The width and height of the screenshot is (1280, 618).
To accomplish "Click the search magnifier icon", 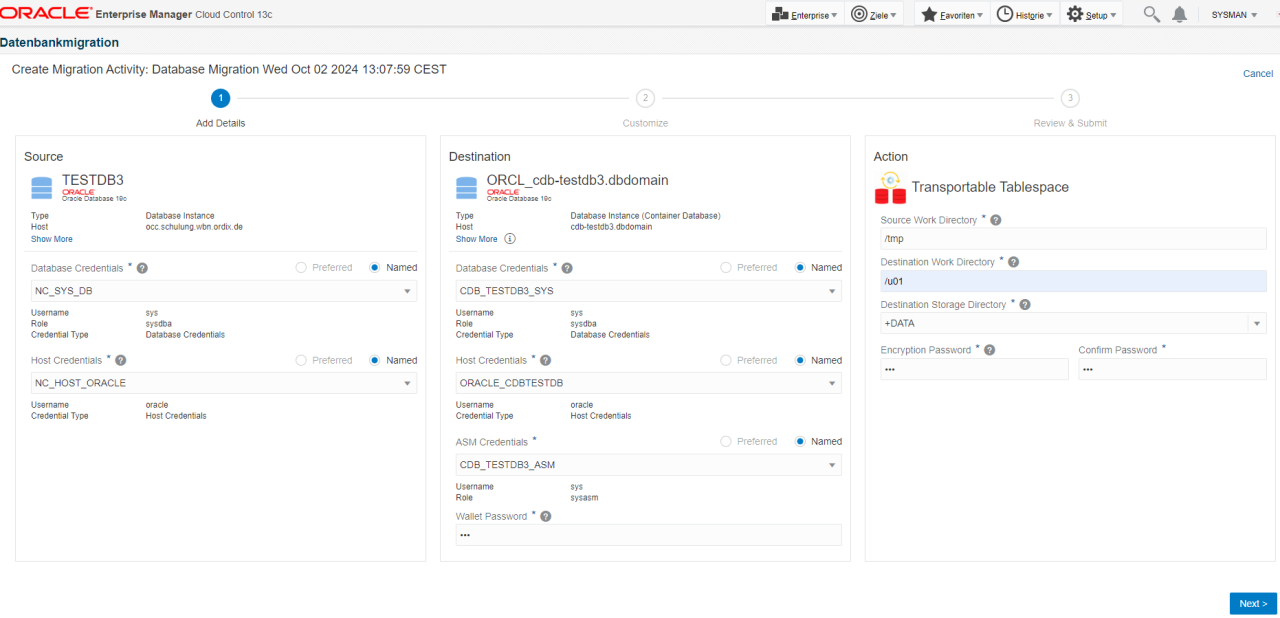I will click(x=1152, y=14).
